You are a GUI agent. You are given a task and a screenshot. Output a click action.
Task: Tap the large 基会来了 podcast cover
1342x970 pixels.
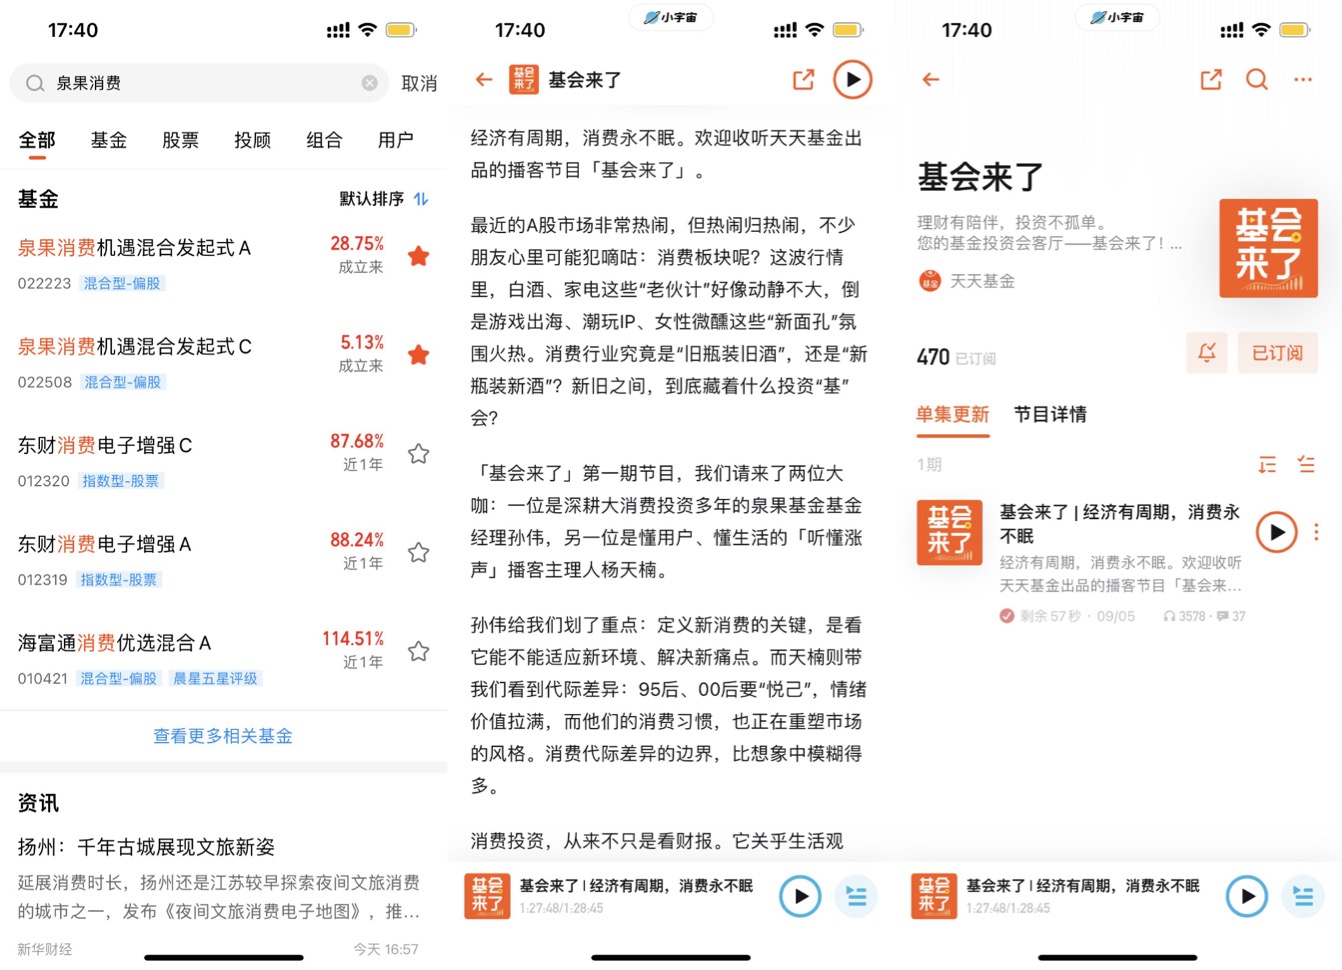click(x=1269, y=248)
